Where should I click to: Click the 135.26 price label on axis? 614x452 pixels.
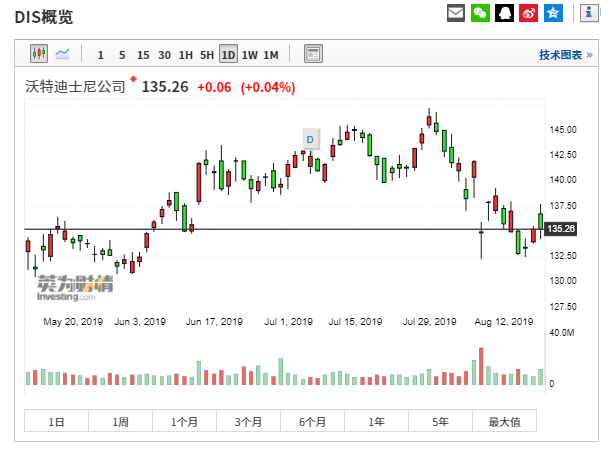click(561, 229)
